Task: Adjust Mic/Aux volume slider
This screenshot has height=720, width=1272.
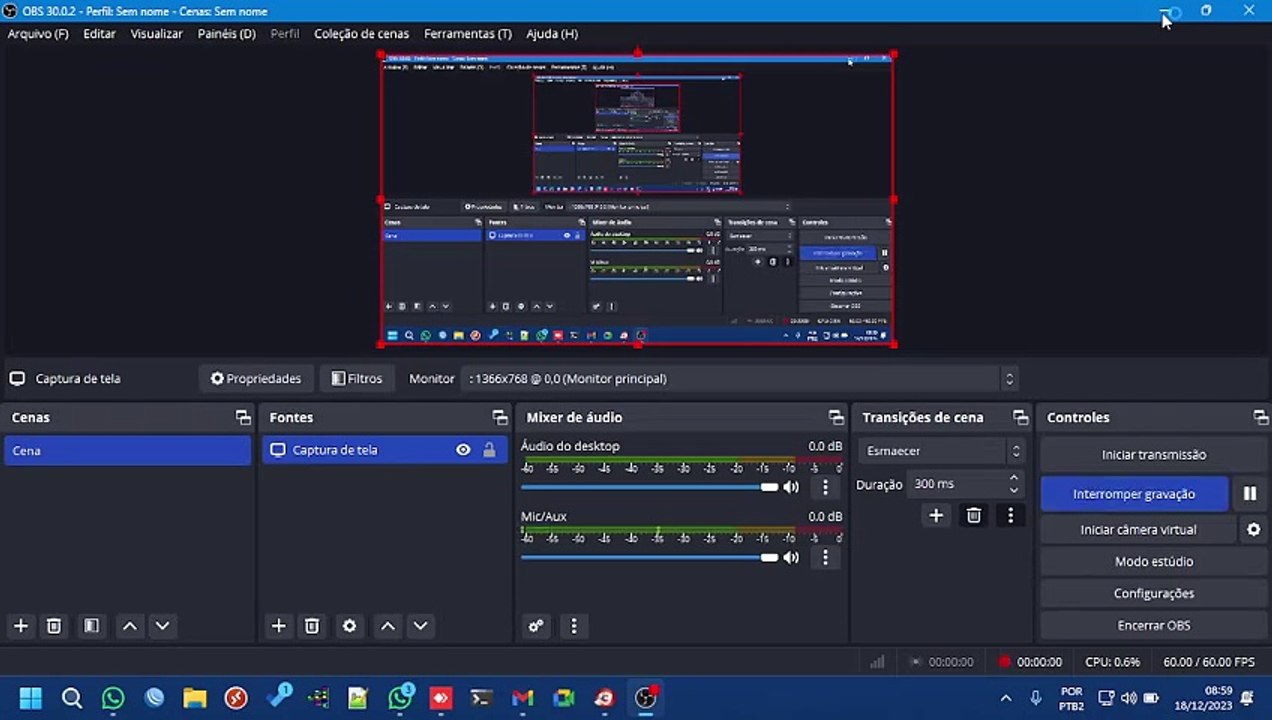Action: coord(649,557)
